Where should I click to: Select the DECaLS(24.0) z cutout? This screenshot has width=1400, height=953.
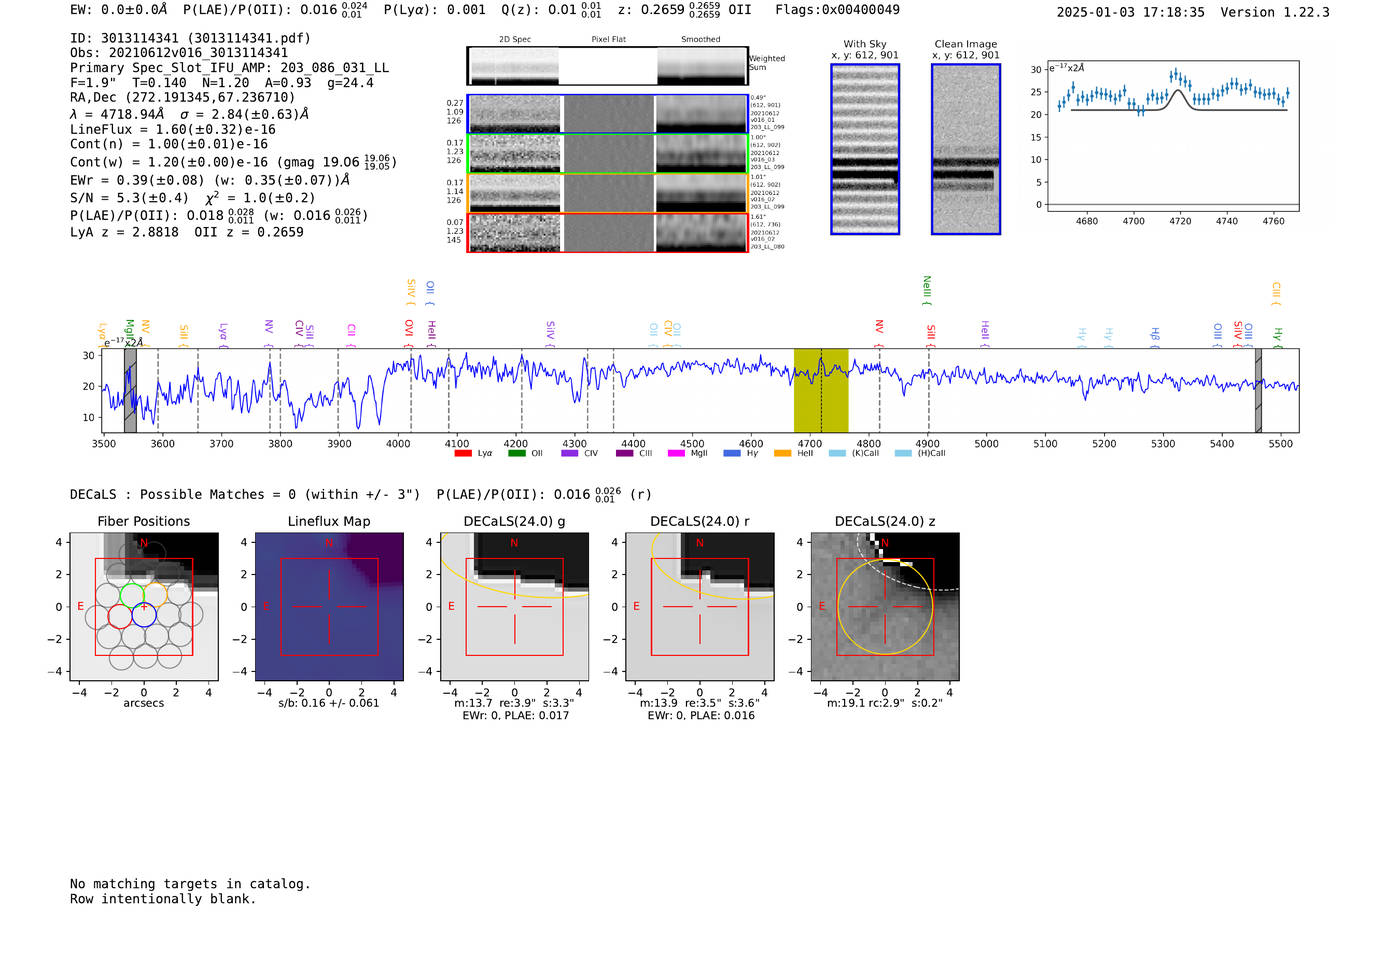click(884, 607)
